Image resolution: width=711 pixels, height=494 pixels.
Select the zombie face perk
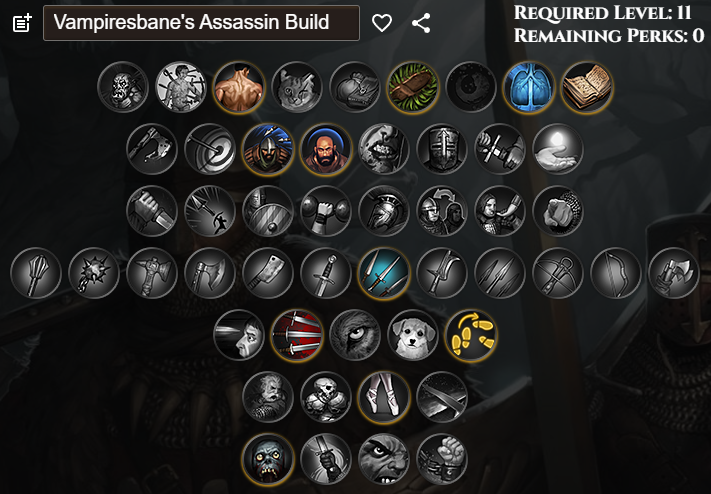click(x=268, y=459)
